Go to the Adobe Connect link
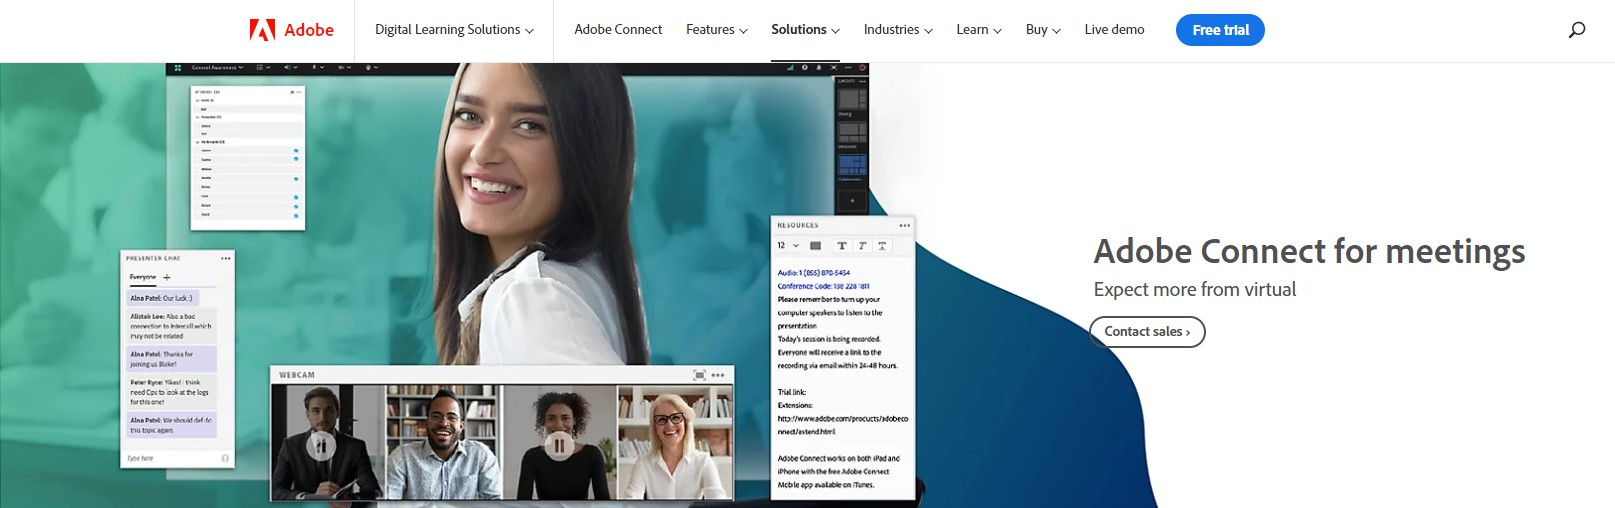 coord(618,30)
